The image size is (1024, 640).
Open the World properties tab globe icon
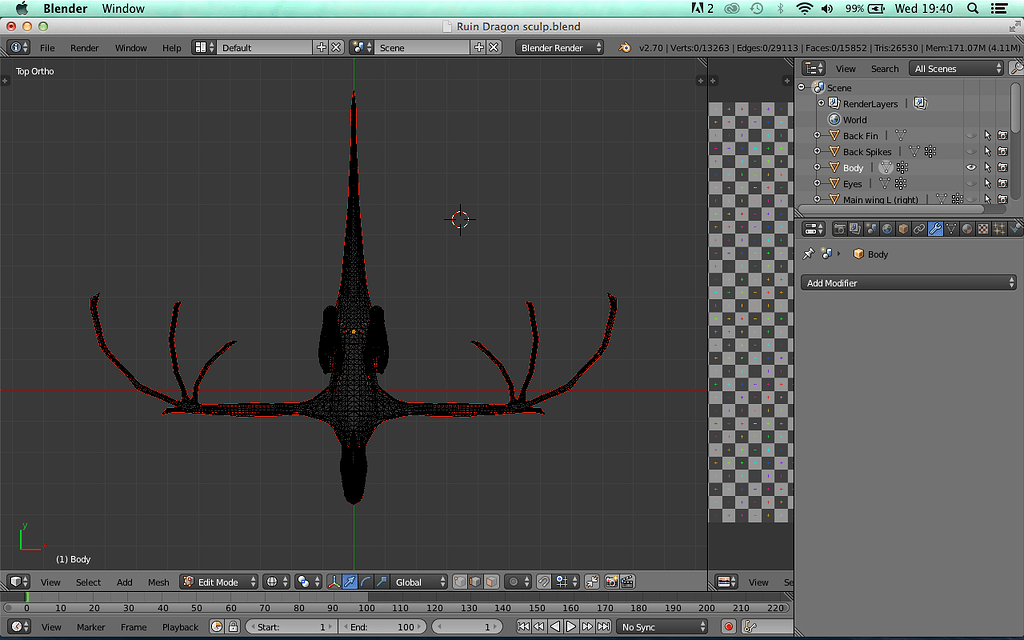887,229
